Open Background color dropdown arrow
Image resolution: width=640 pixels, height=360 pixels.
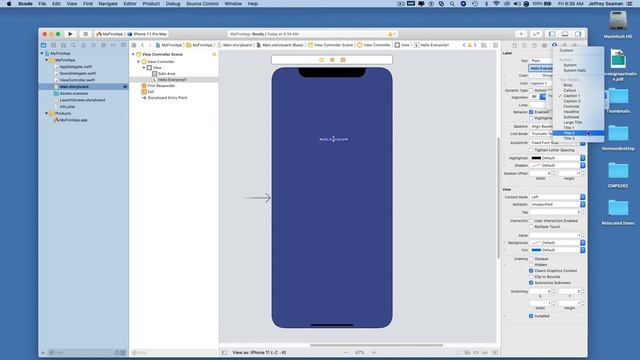(582, 242)
